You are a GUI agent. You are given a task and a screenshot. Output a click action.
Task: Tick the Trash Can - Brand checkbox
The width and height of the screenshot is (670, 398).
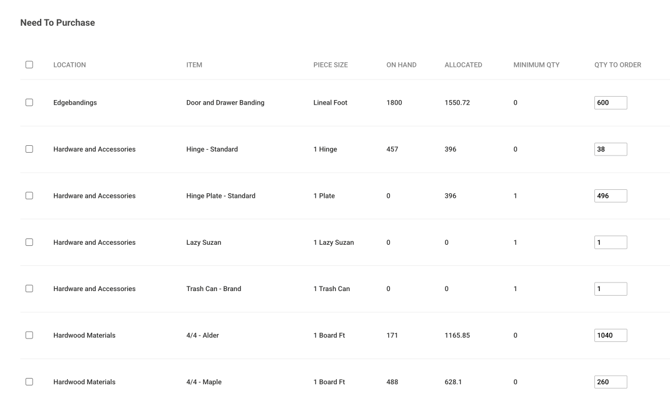point(29,289)
